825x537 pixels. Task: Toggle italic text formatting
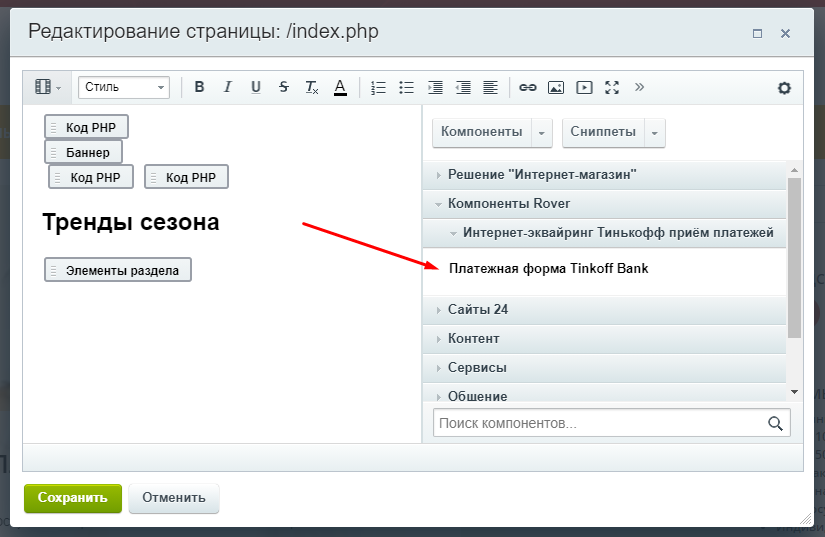click(227, 87)
